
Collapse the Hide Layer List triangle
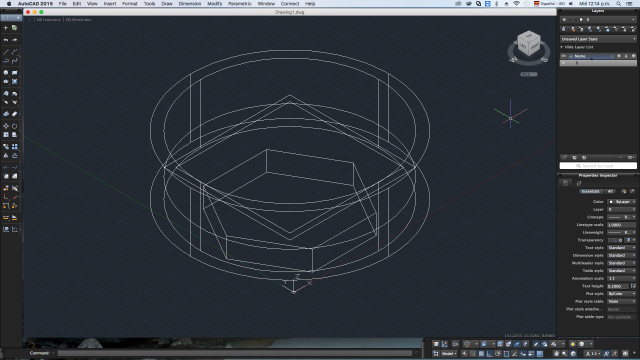[562, 47]
